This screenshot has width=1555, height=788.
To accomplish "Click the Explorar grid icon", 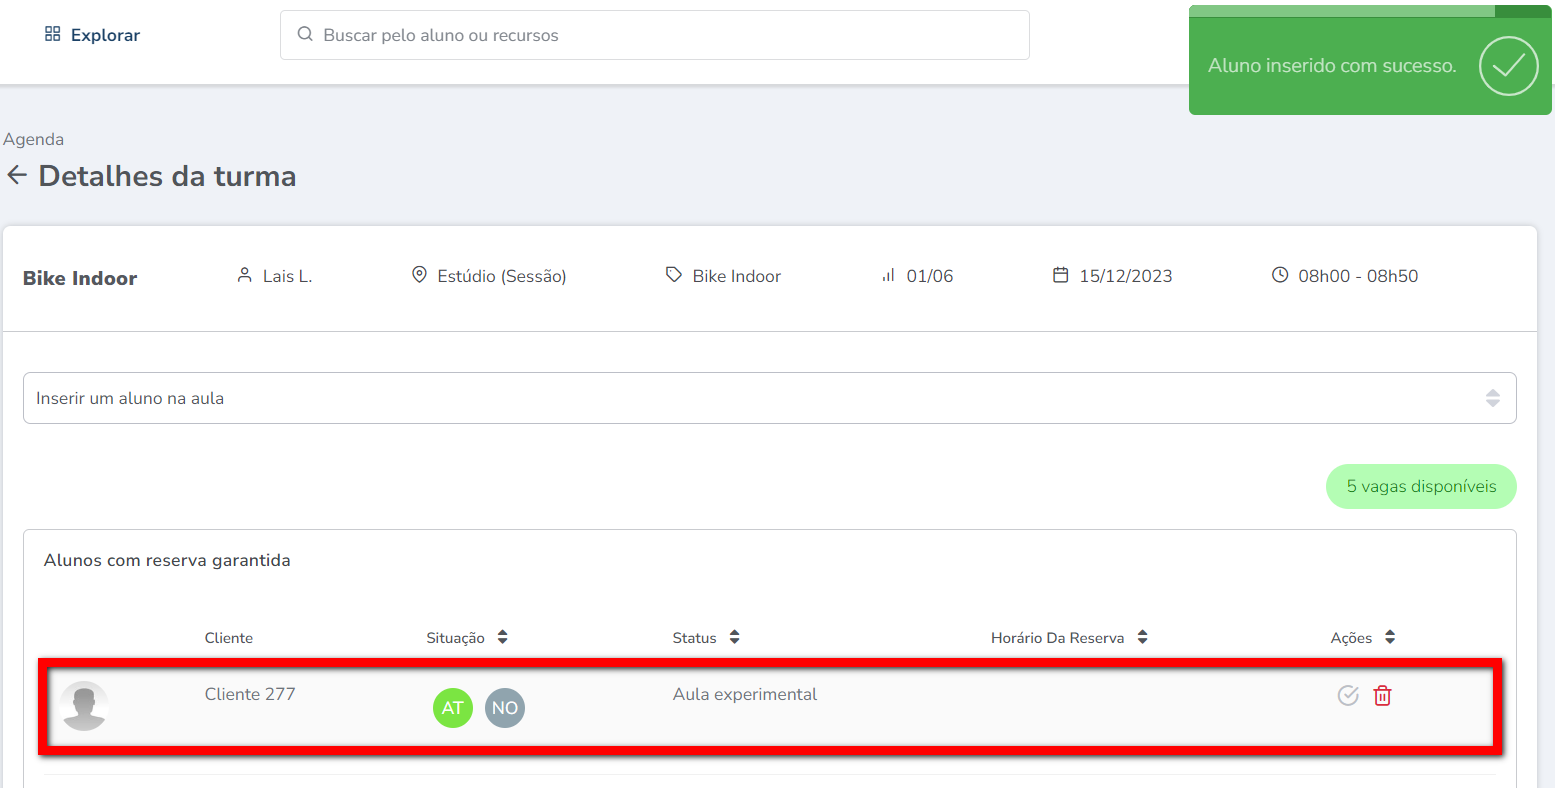I will [53, 35].
